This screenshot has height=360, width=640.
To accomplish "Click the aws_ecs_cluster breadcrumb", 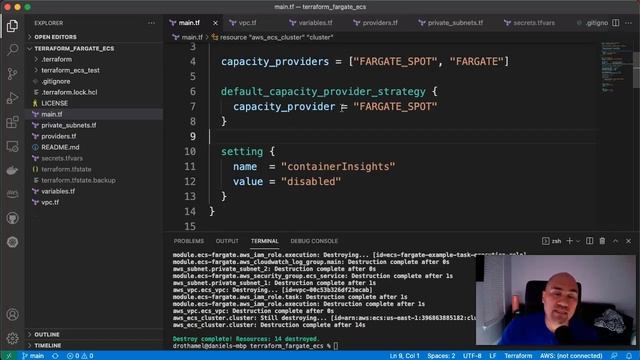I will click(272, 37).
